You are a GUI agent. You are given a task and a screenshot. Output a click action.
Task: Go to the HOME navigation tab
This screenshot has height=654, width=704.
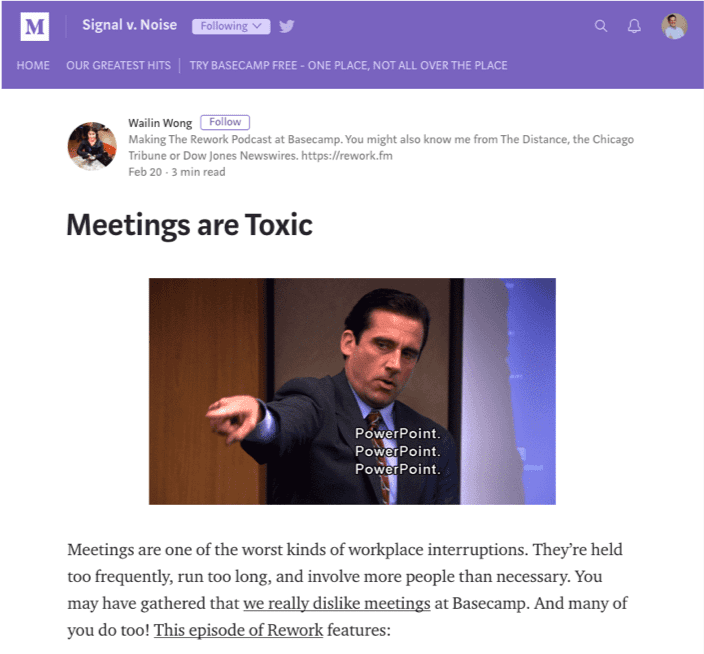[33, 66]
